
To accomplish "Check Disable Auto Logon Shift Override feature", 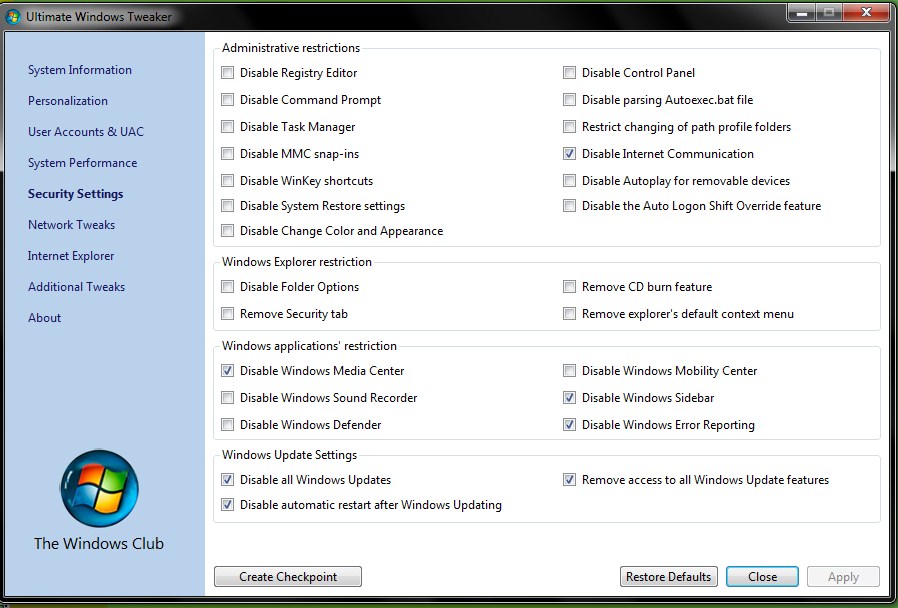I will pos(569,206).
